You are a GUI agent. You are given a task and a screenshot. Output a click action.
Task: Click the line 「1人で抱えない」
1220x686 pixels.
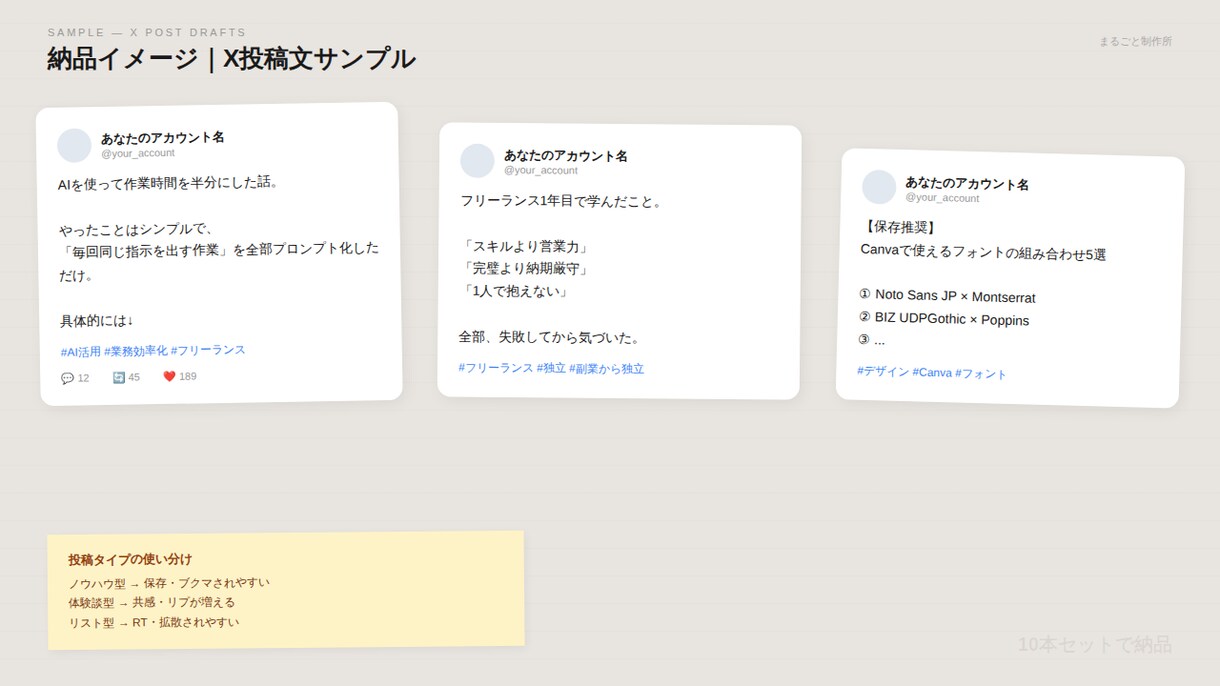click(514, 291)
